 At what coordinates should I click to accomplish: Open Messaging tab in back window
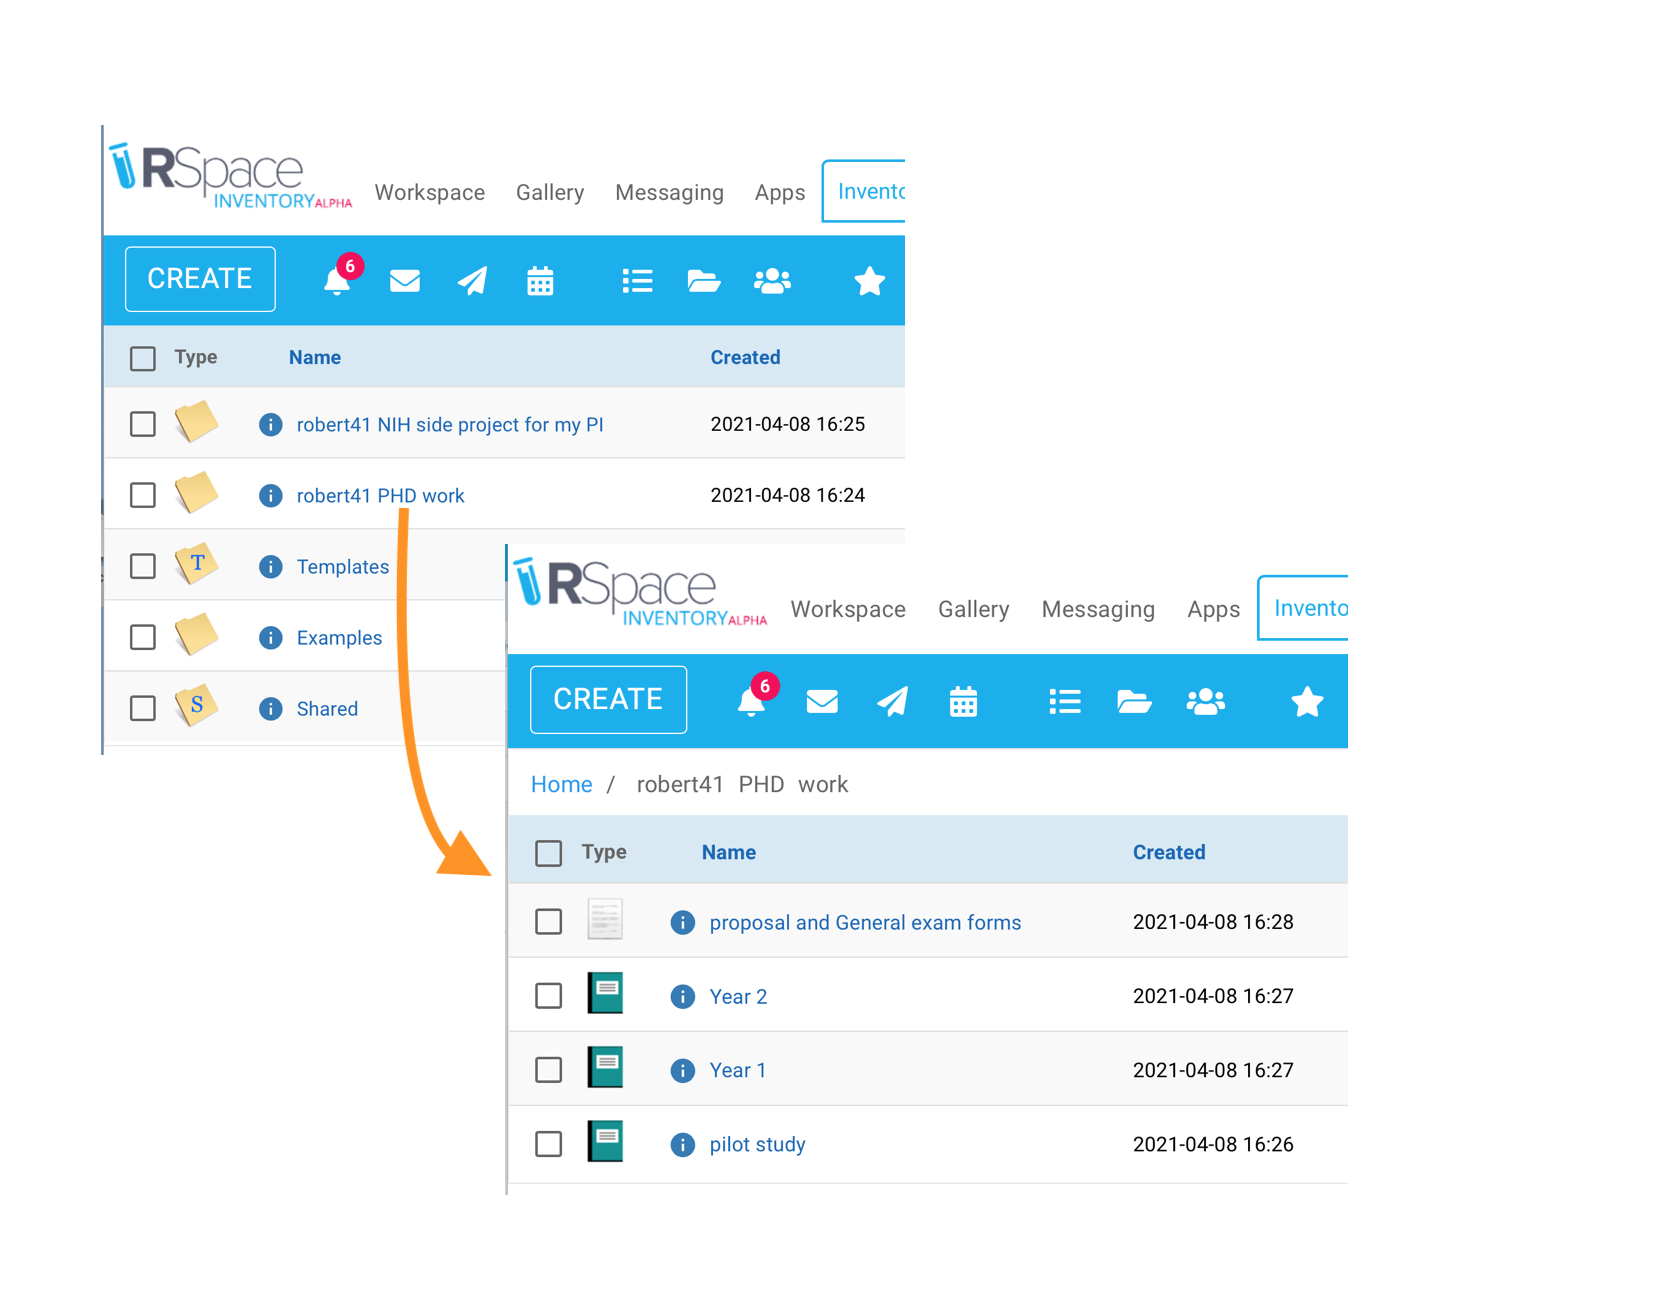click(669, 192)
